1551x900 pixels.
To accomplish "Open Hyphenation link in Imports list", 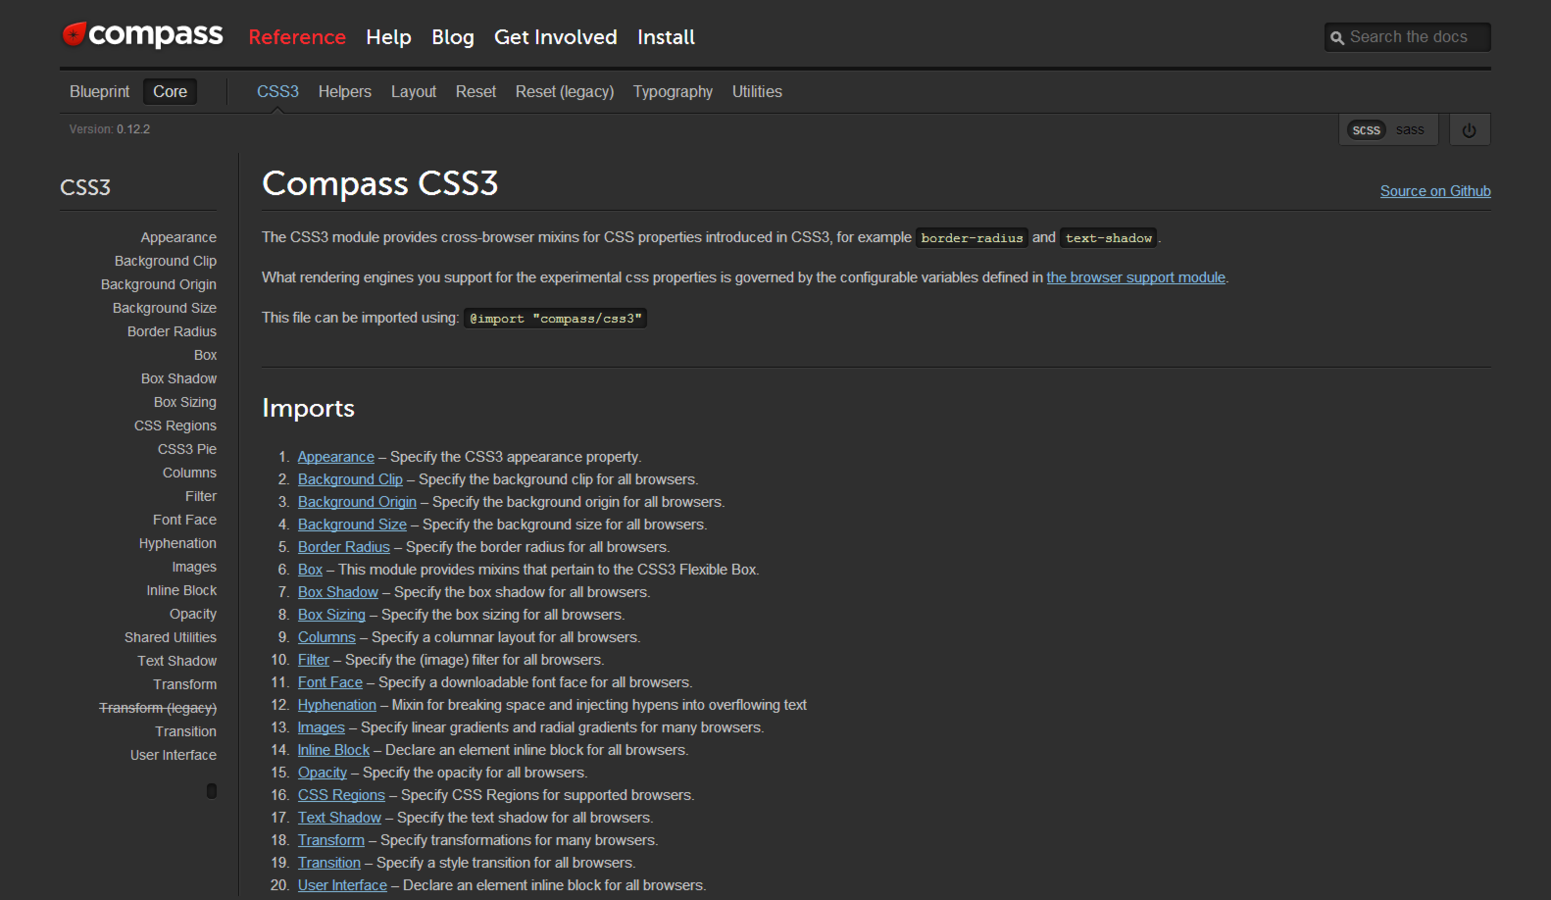I will click(x=337, y=705).
